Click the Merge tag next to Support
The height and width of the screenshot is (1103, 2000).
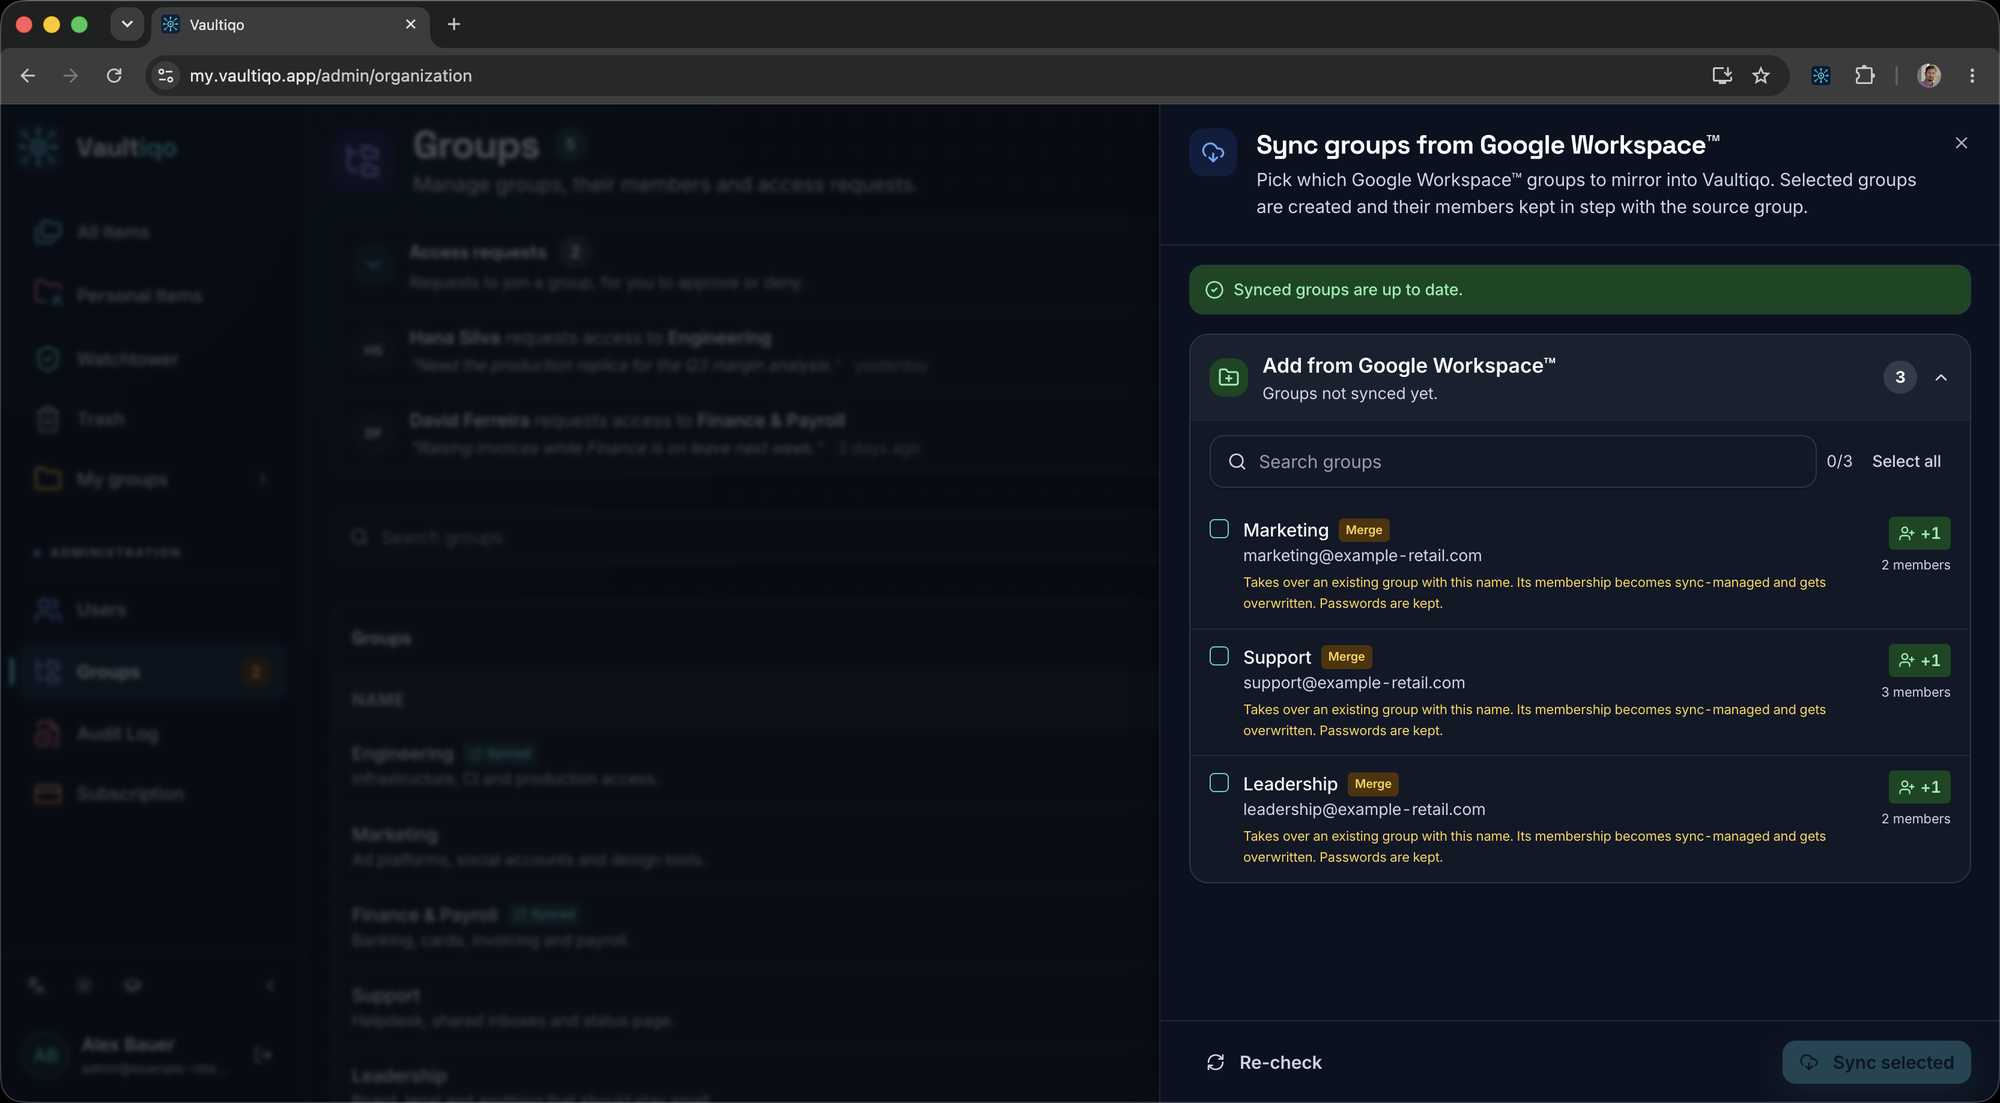tap(1346, 657)
